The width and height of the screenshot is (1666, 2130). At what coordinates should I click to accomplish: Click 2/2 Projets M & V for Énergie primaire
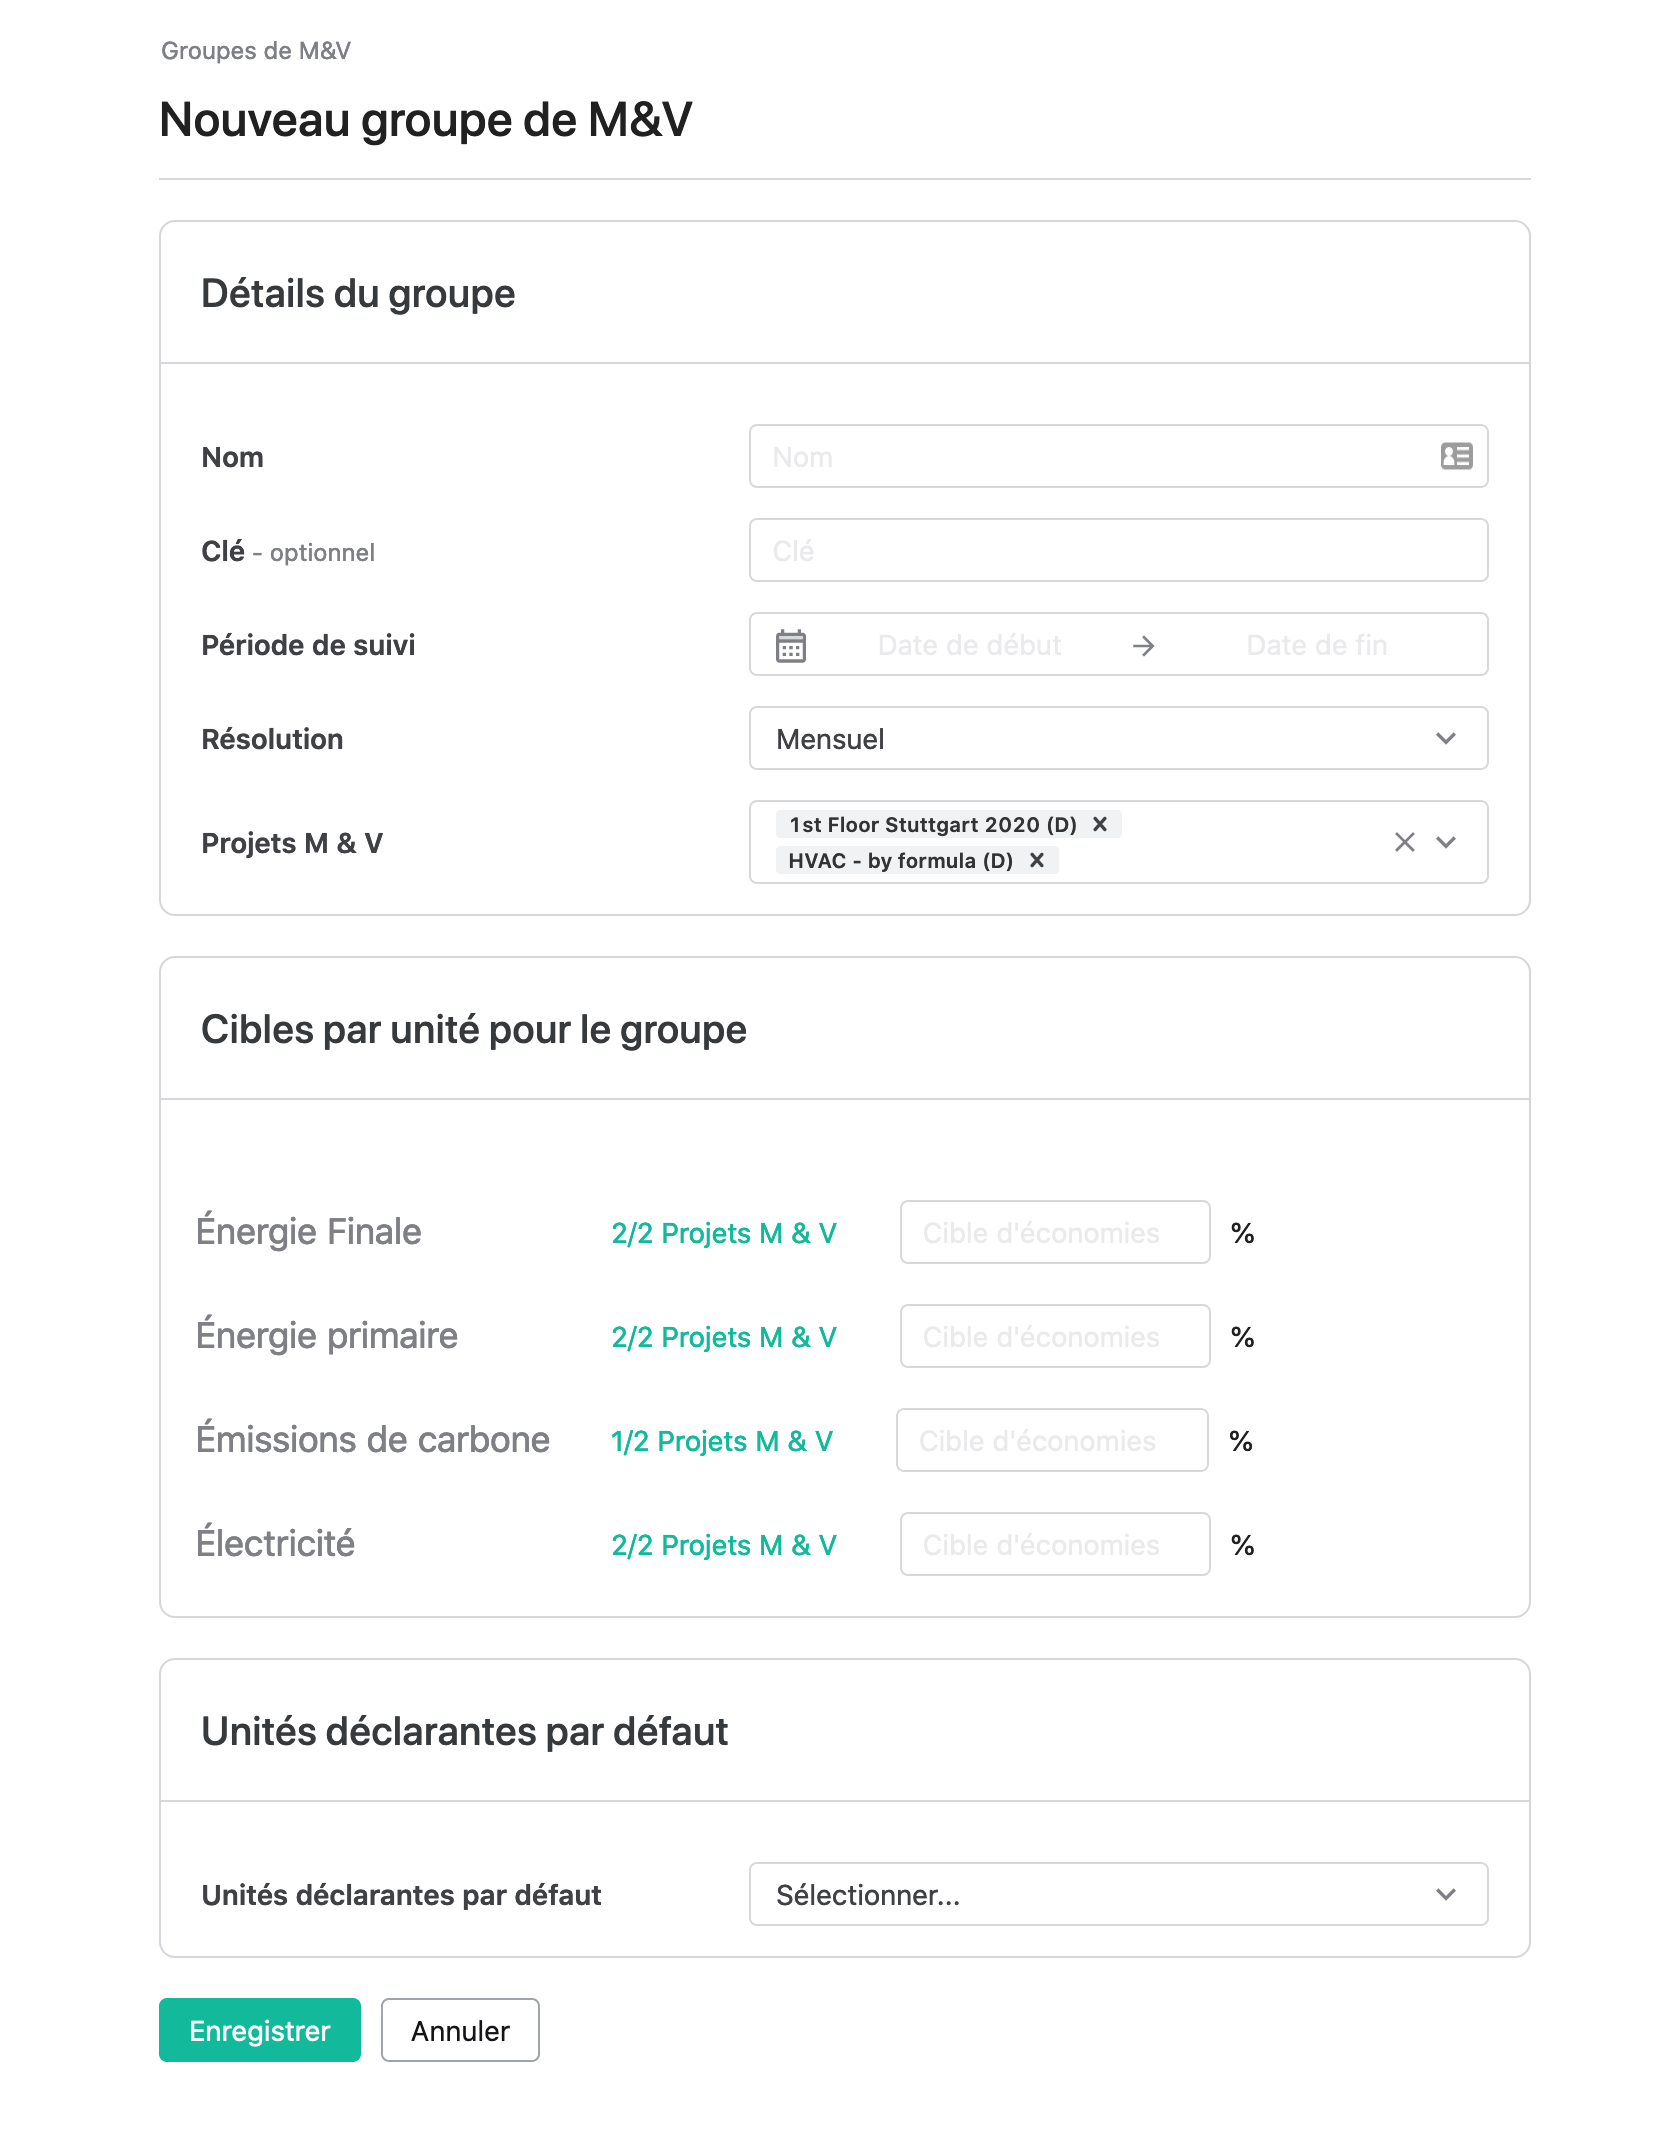tap(724, 1337)
